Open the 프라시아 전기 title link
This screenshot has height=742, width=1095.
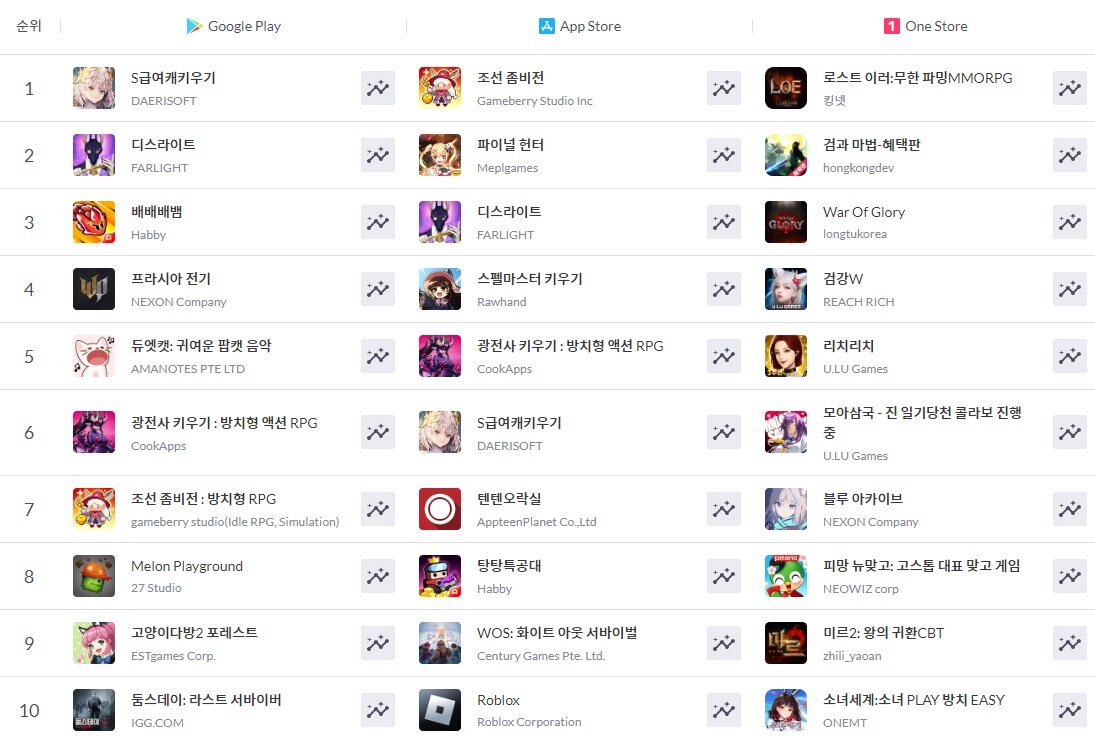[x=171, y=279]
